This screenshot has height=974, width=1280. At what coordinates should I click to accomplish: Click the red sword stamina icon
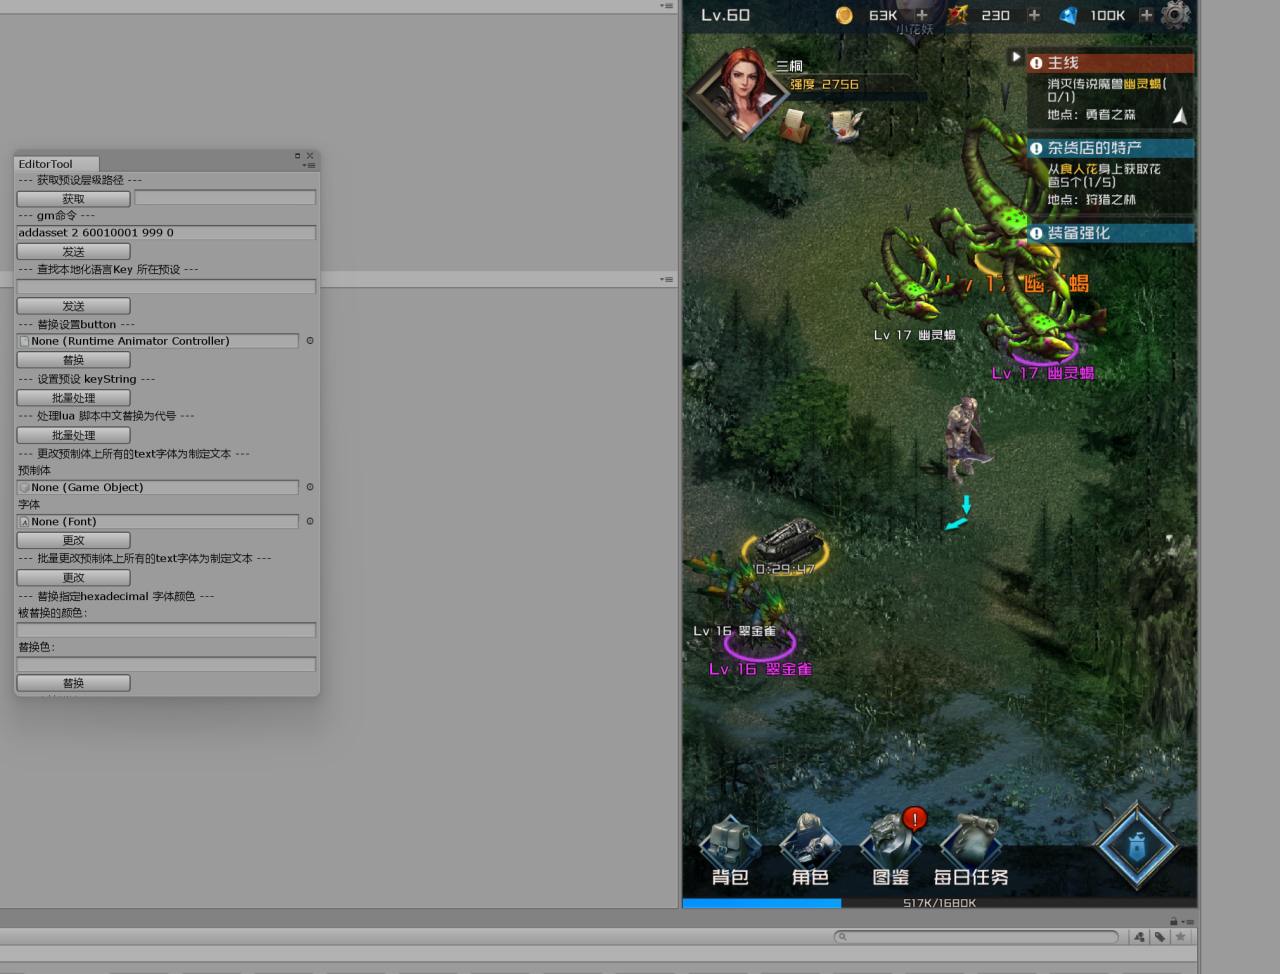(957, 15)
